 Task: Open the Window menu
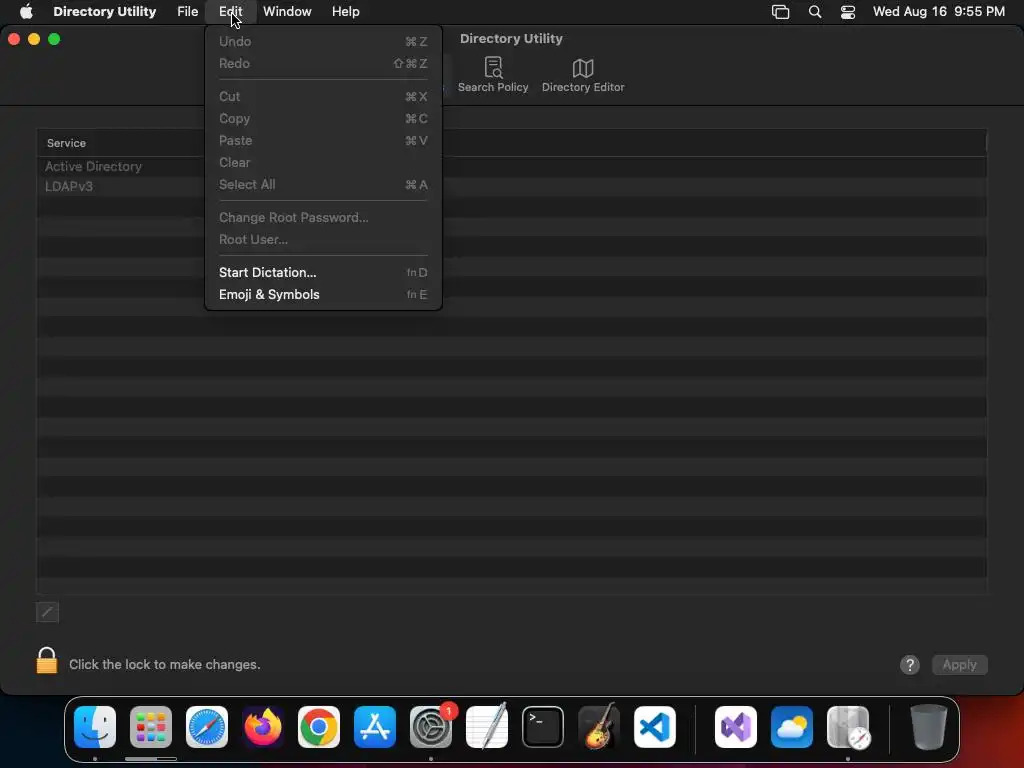pos(287,11)
